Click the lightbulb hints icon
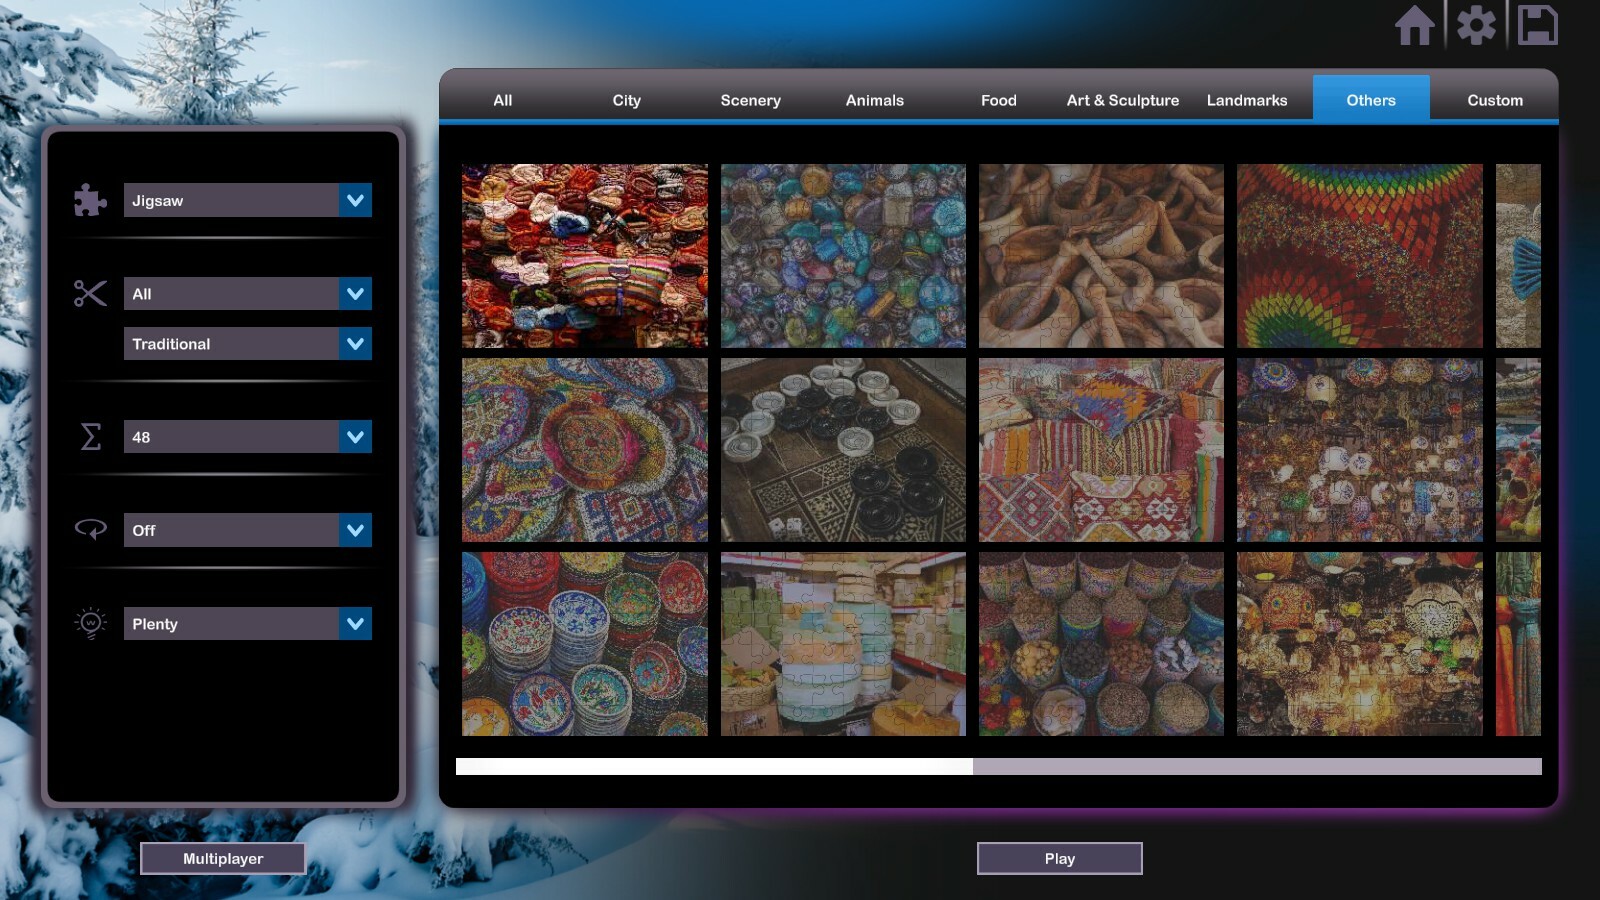This screenshot has width=1600, height=900. (90, 624)
